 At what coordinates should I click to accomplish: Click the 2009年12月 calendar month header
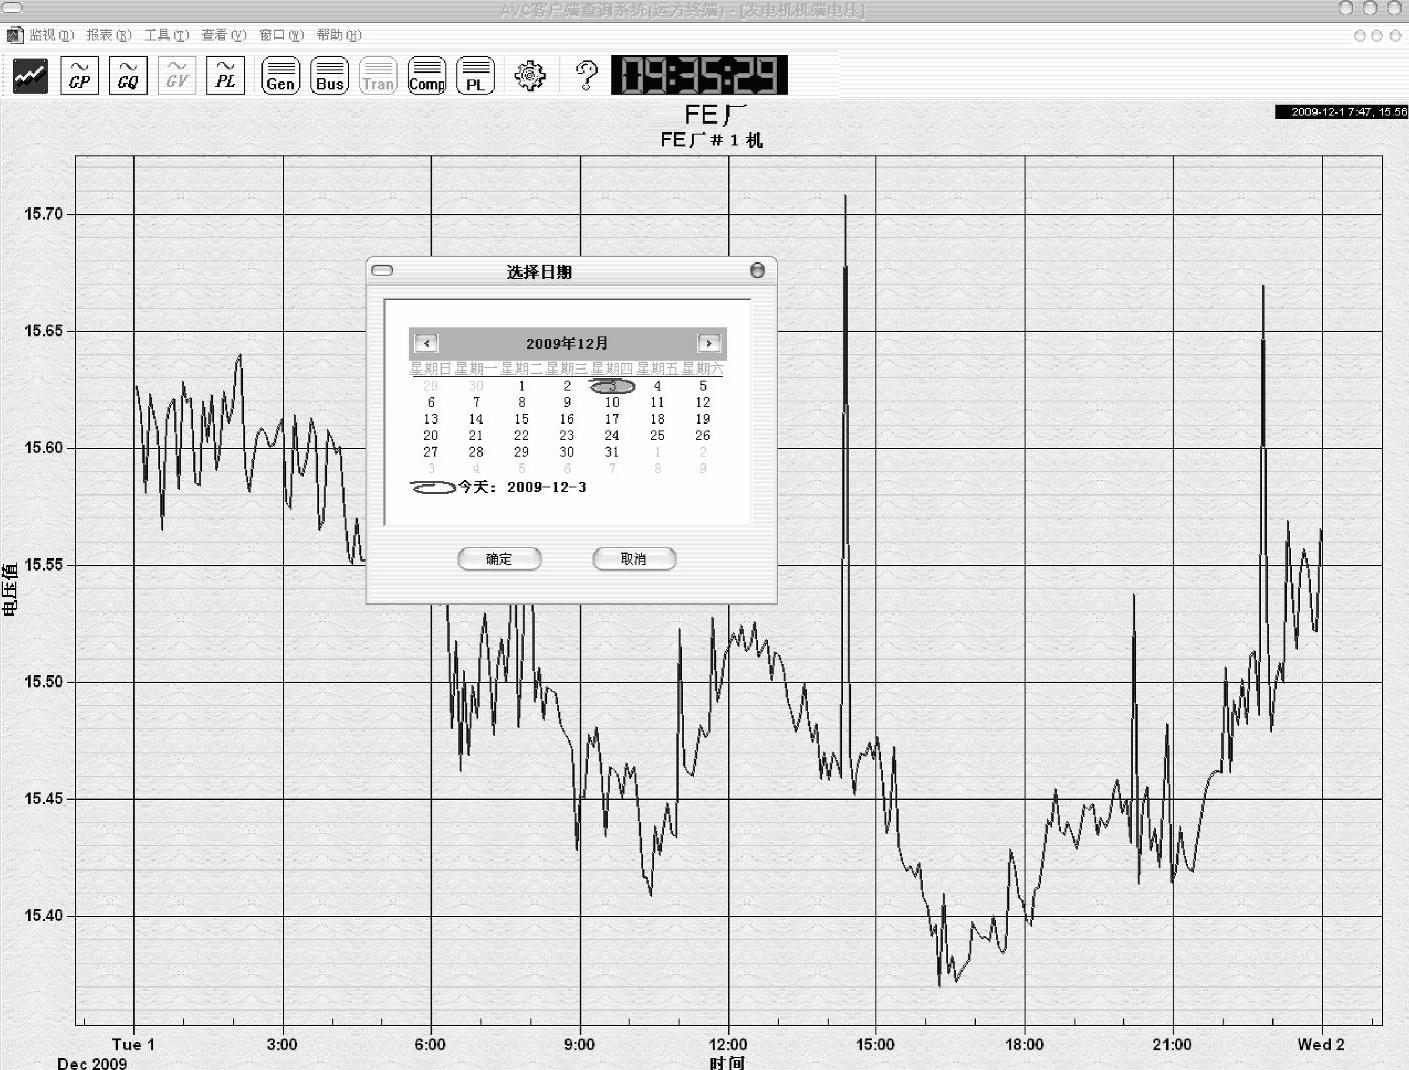tap(567, 343)
